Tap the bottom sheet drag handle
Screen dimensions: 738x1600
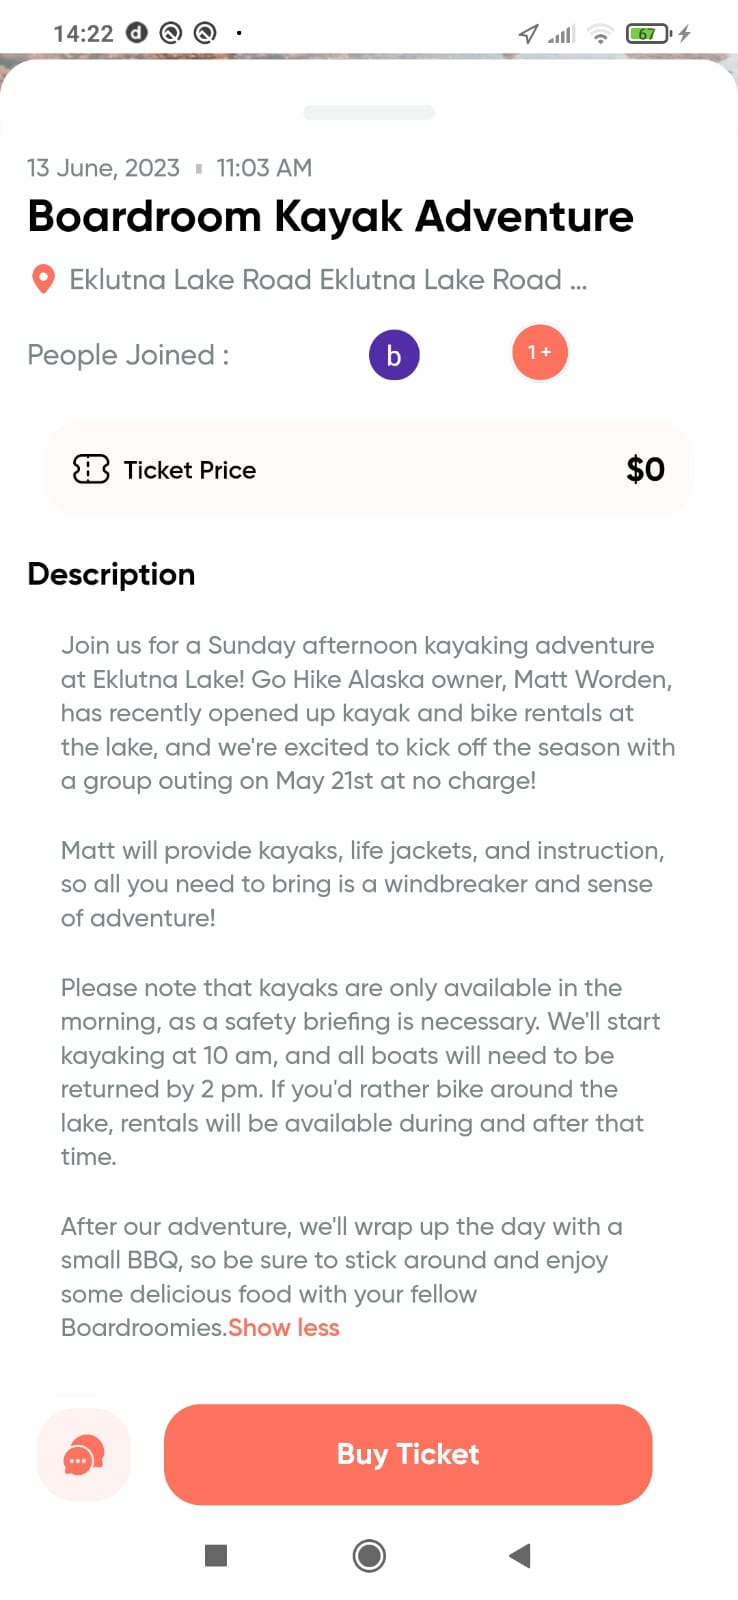click(x=369, y=113)
